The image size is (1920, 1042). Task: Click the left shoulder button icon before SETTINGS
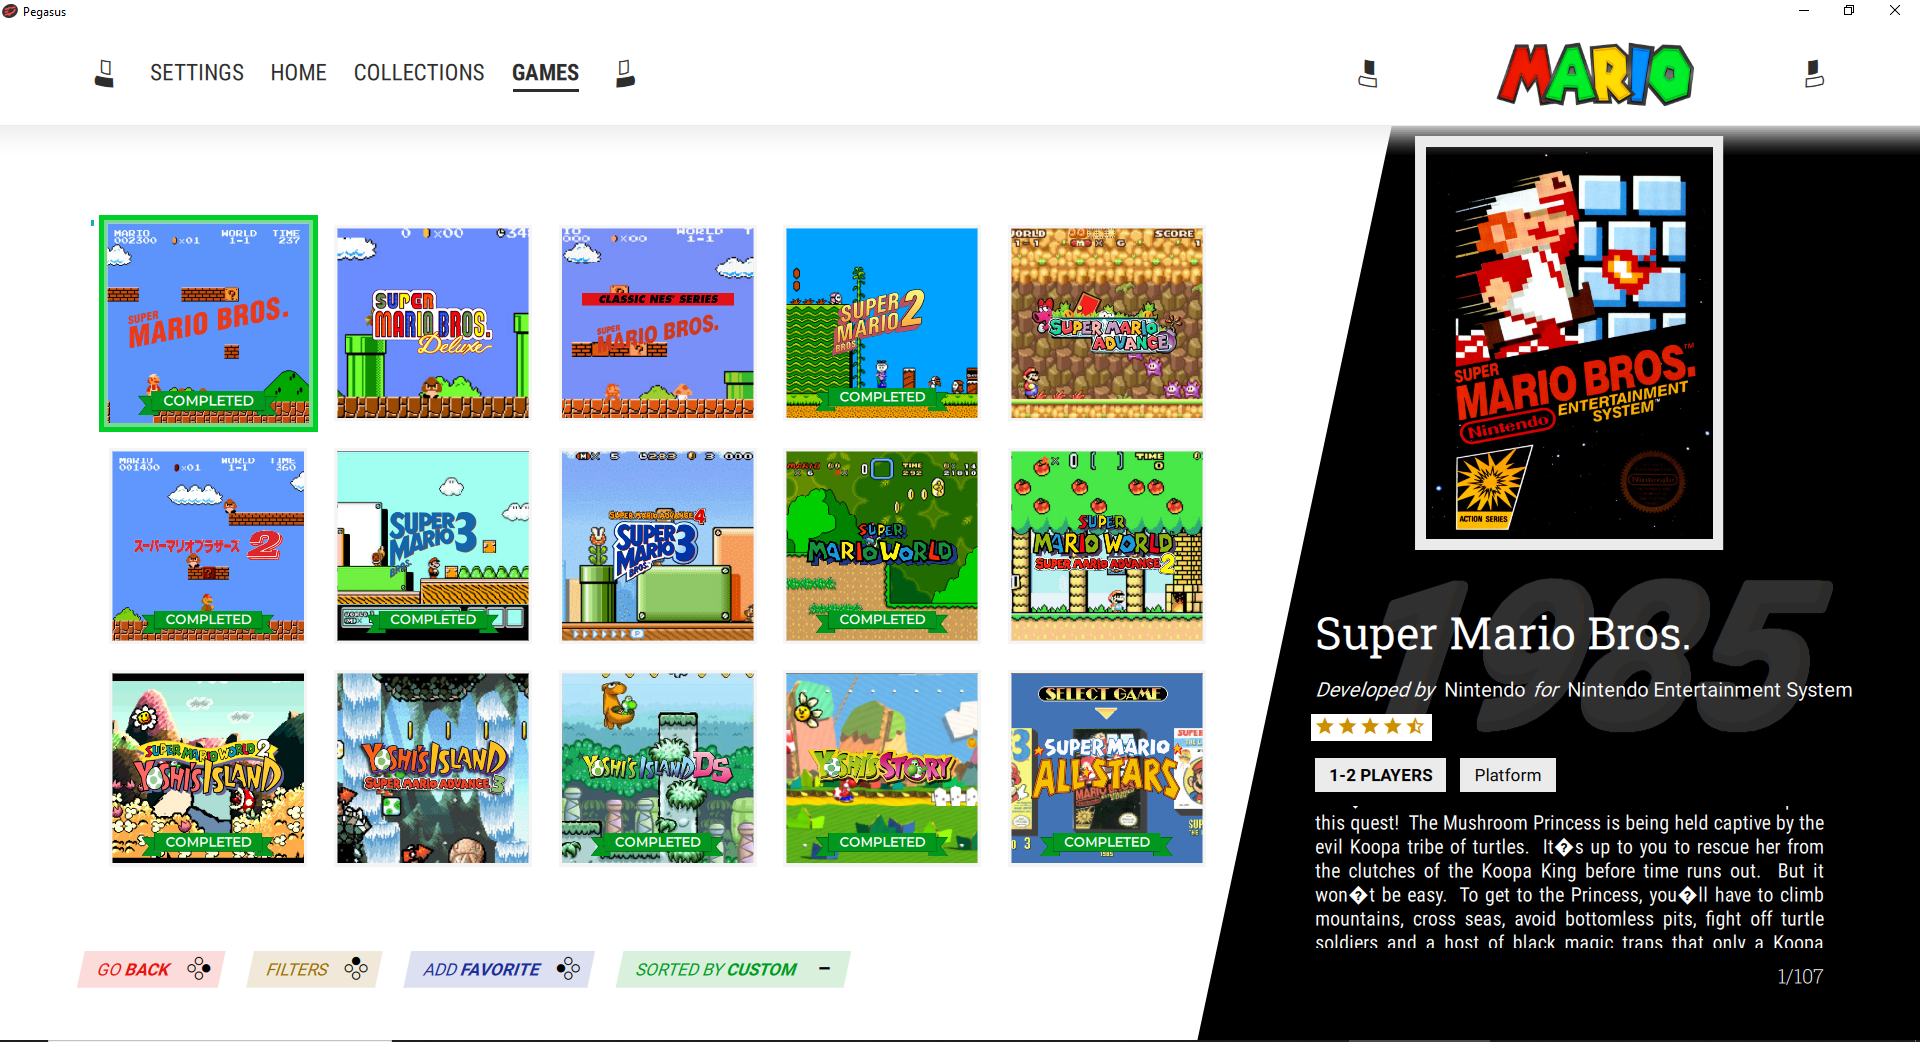104,73
